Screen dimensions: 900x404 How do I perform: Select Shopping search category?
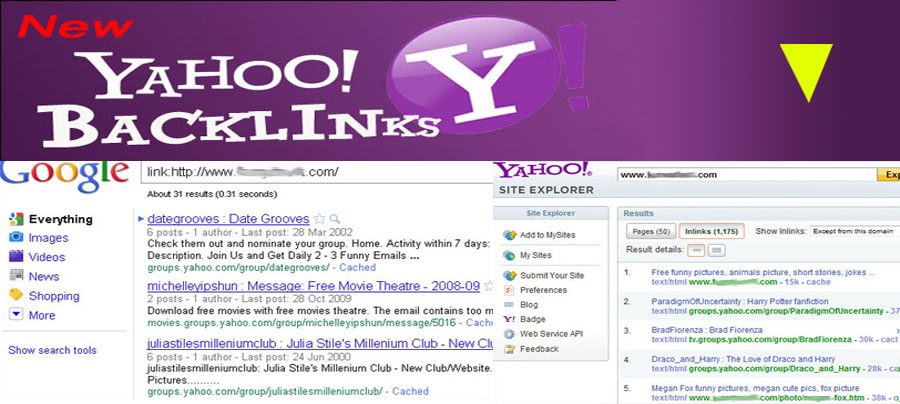(x=54, y=296)
